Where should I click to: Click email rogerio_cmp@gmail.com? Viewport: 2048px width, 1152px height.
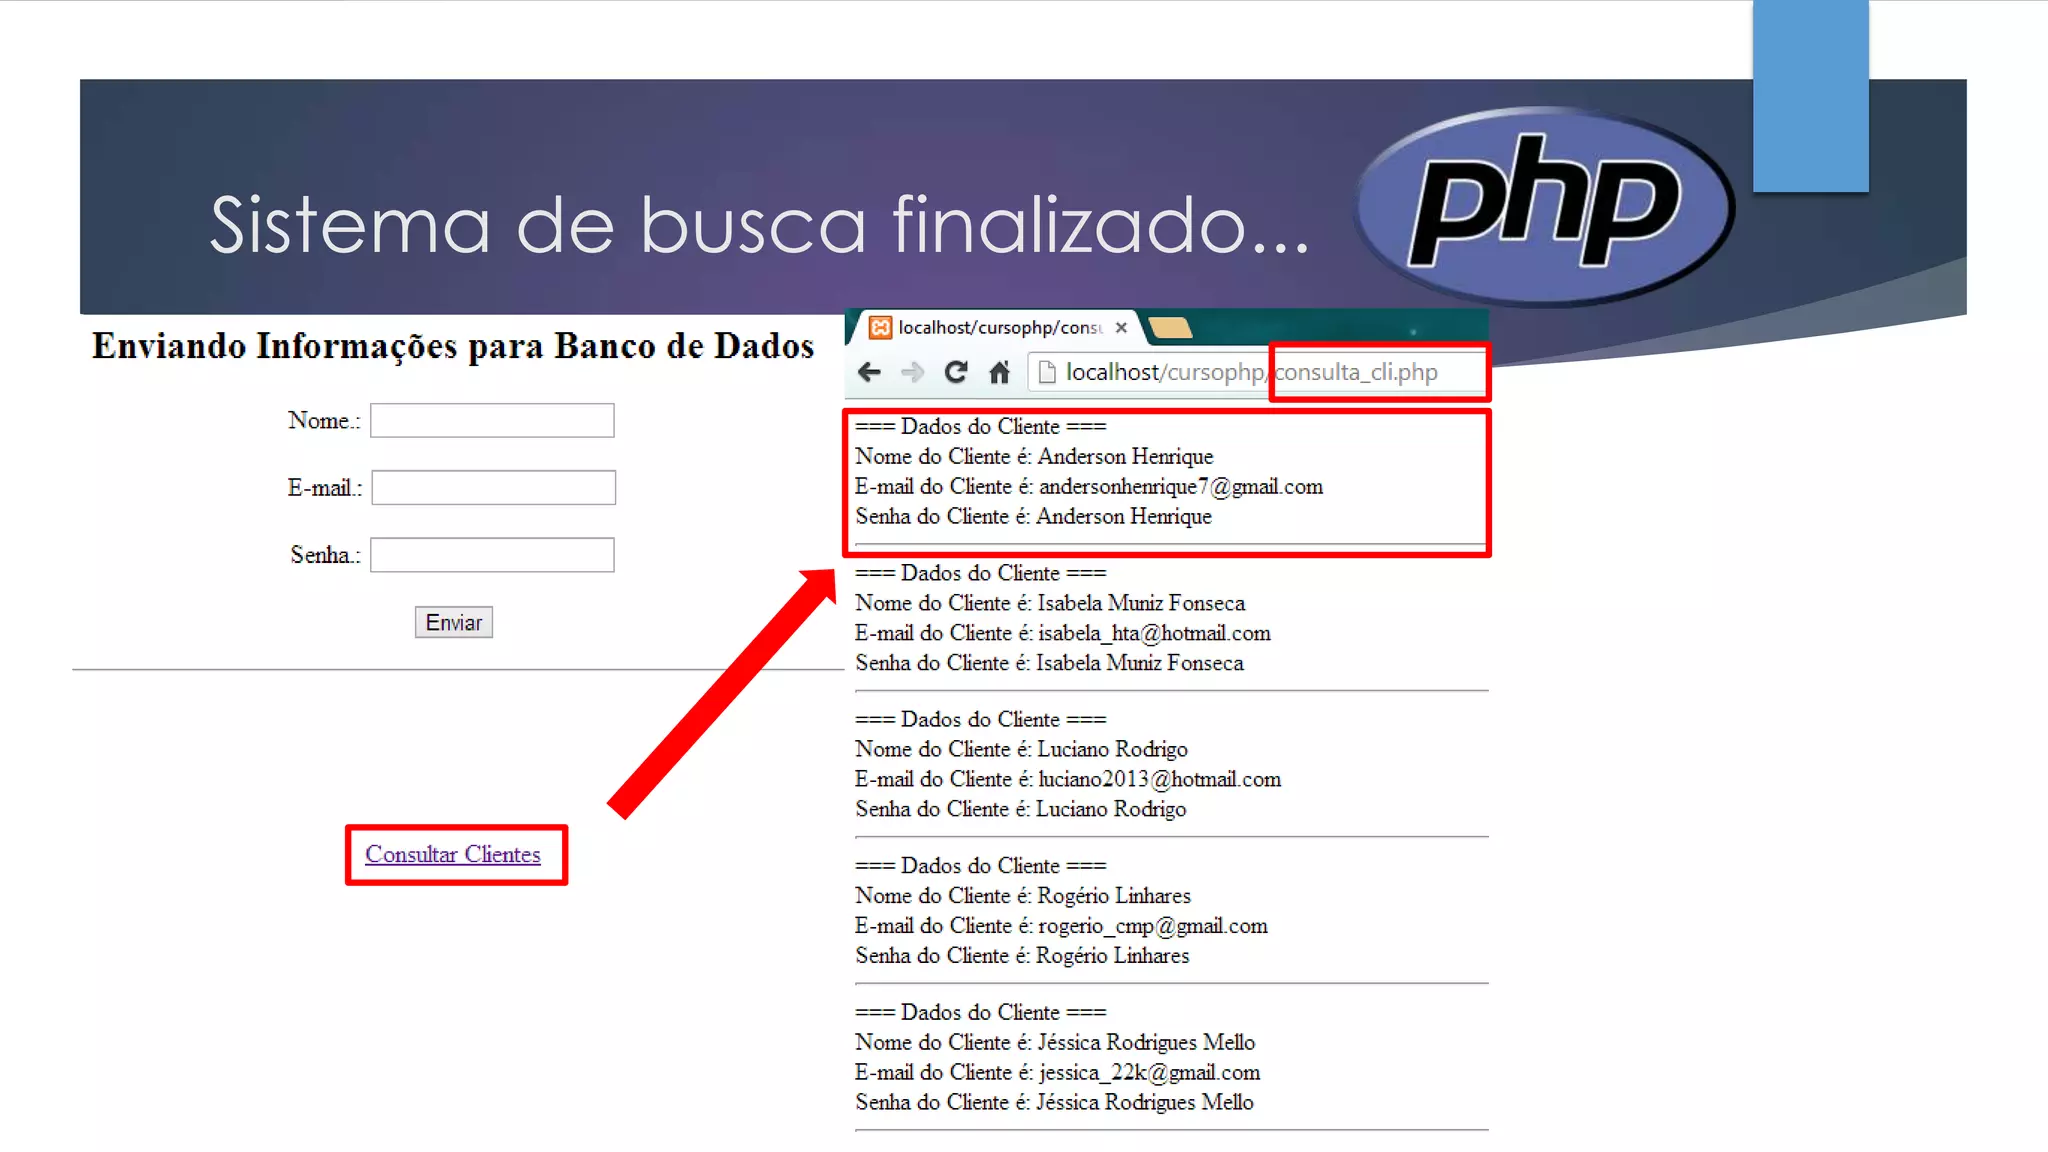pyautogui.click(x=1153, y=925)
